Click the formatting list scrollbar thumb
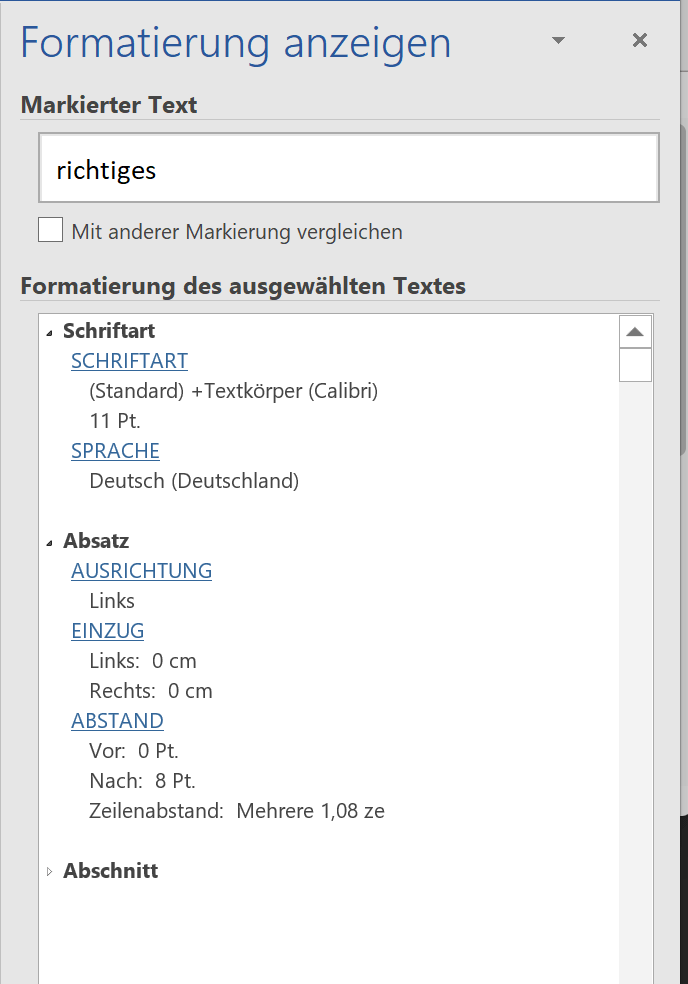Image resolution: width=688 pixels, height=984 pixels. (x=635, y=365)
